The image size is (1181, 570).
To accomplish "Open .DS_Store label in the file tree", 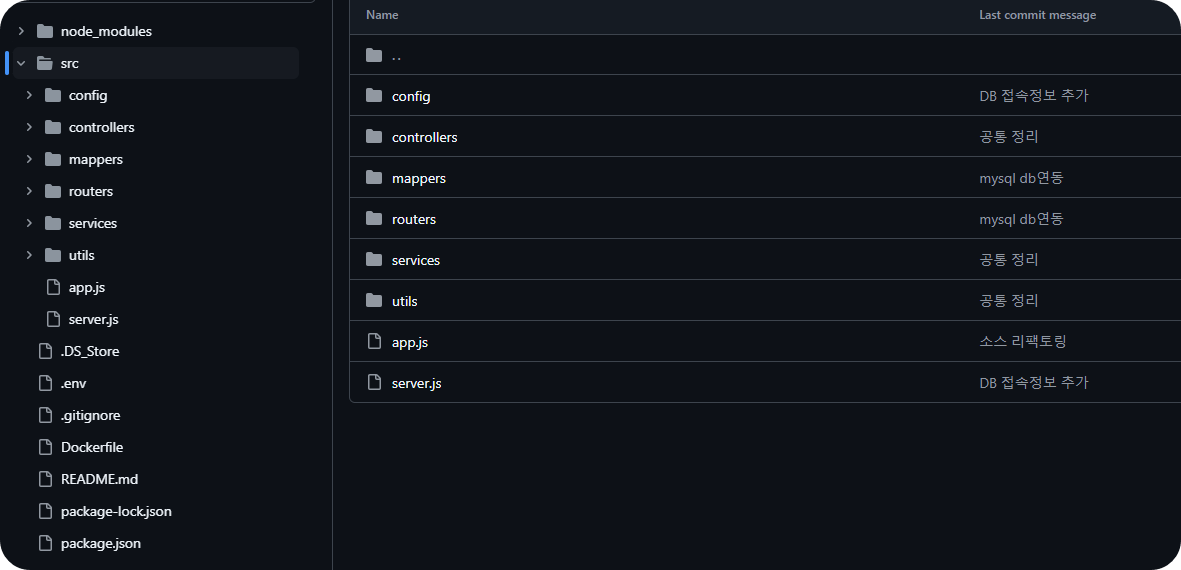I will (x=90, y=352).
